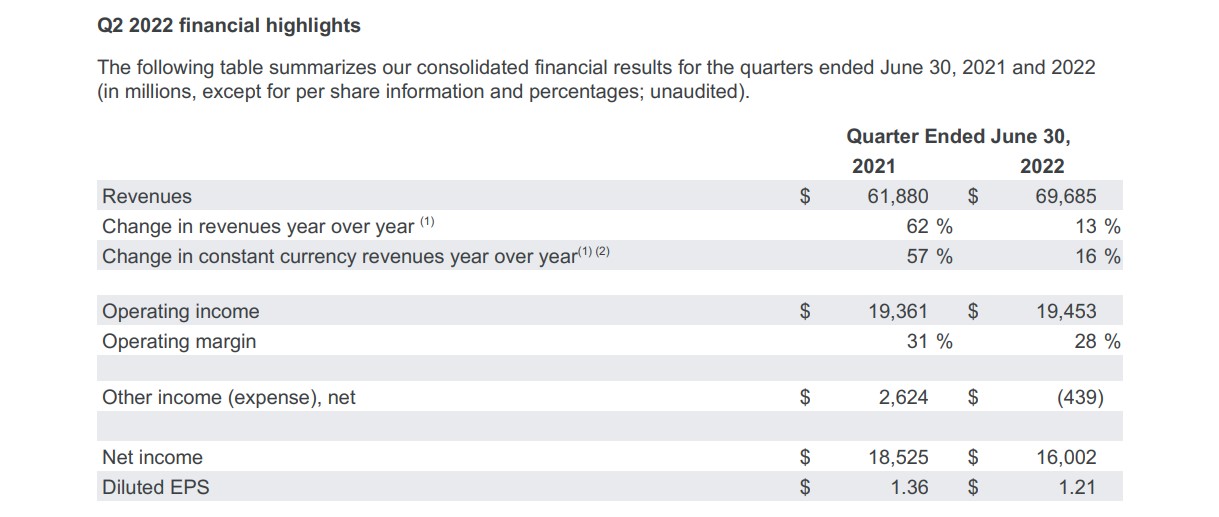Viewport: 1219px width, 517px height.
Task: Select the 19,453 operating income figure
Action: (1066, 311)
